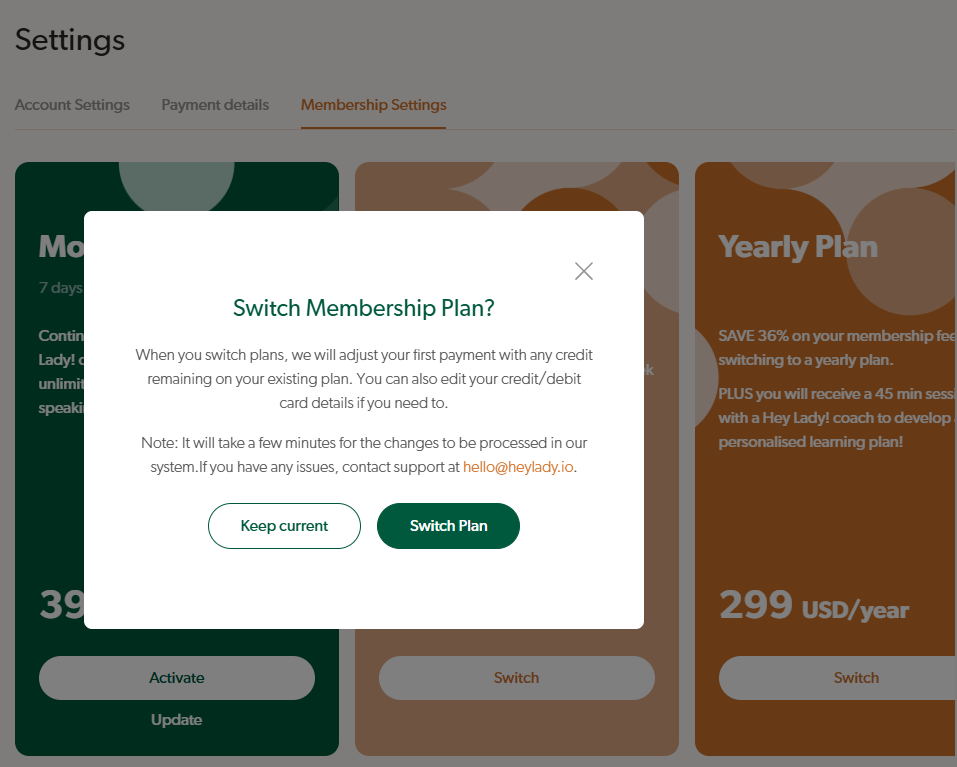Go to the Account Settings tab
957x767 pixels.
point(72,105)
